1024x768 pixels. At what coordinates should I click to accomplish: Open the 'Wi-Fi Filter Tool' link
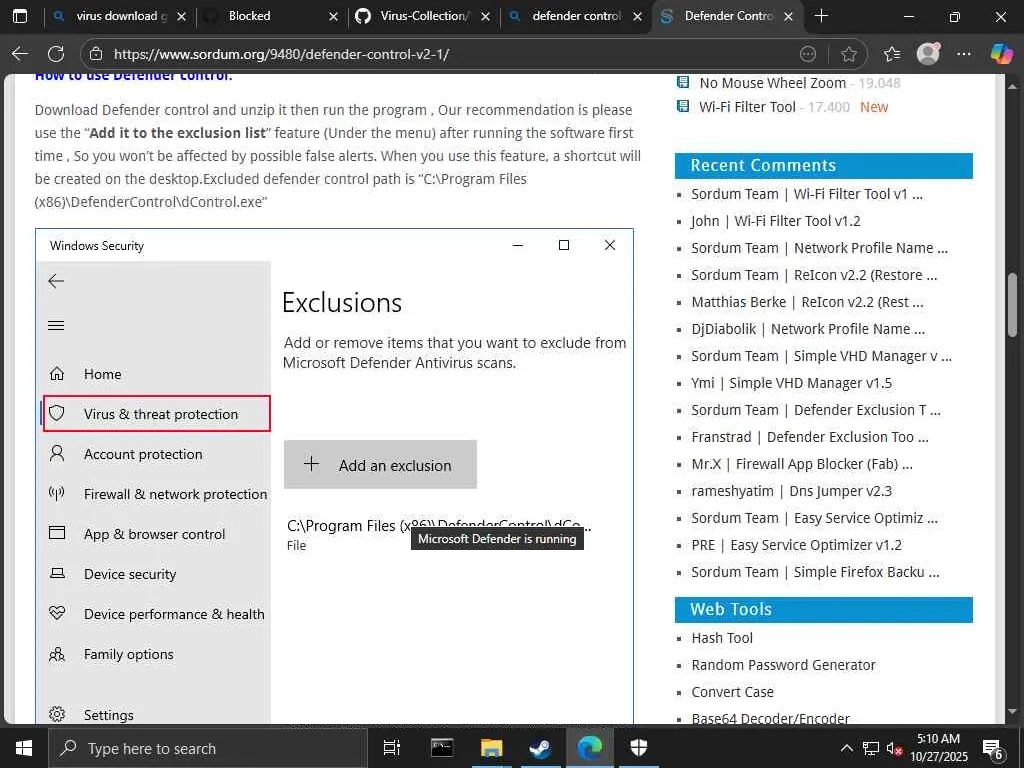click(x=747, y=107)
